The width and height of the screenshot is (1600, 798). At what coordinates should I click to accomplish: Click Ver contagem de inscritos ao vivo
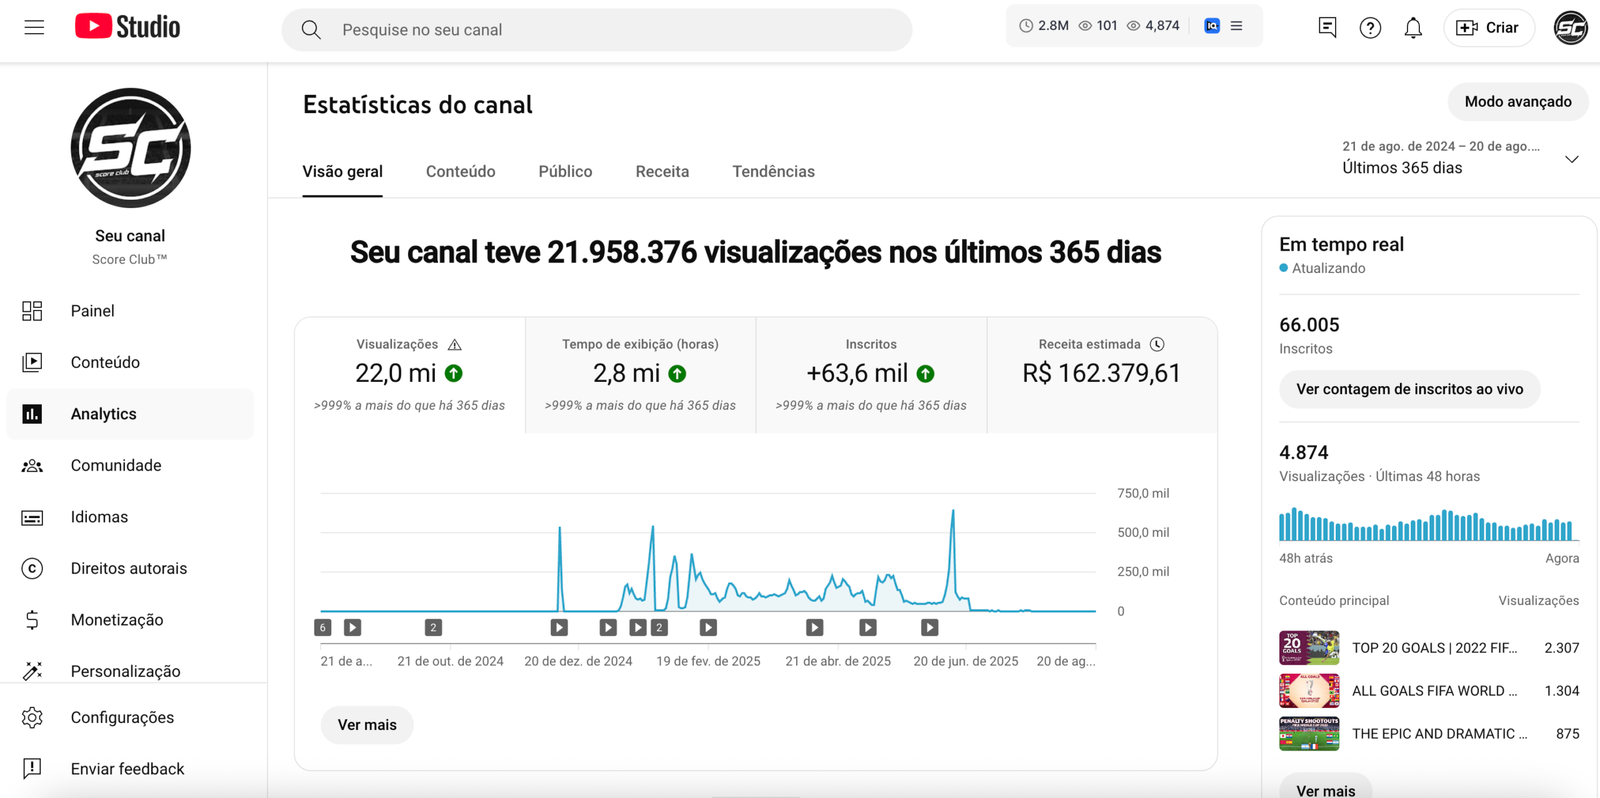point(1409,389)
